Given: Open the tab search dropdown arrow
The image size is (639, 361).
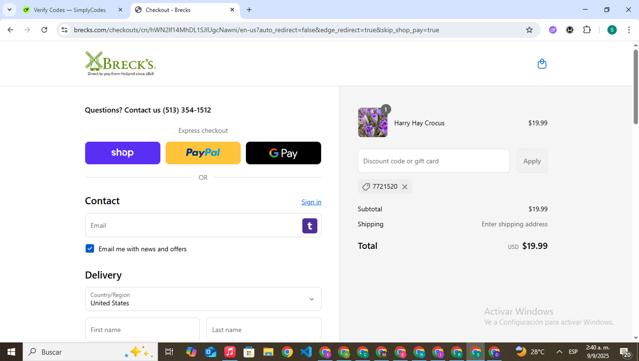Looking at the screenshot, I should pos(9,9).
